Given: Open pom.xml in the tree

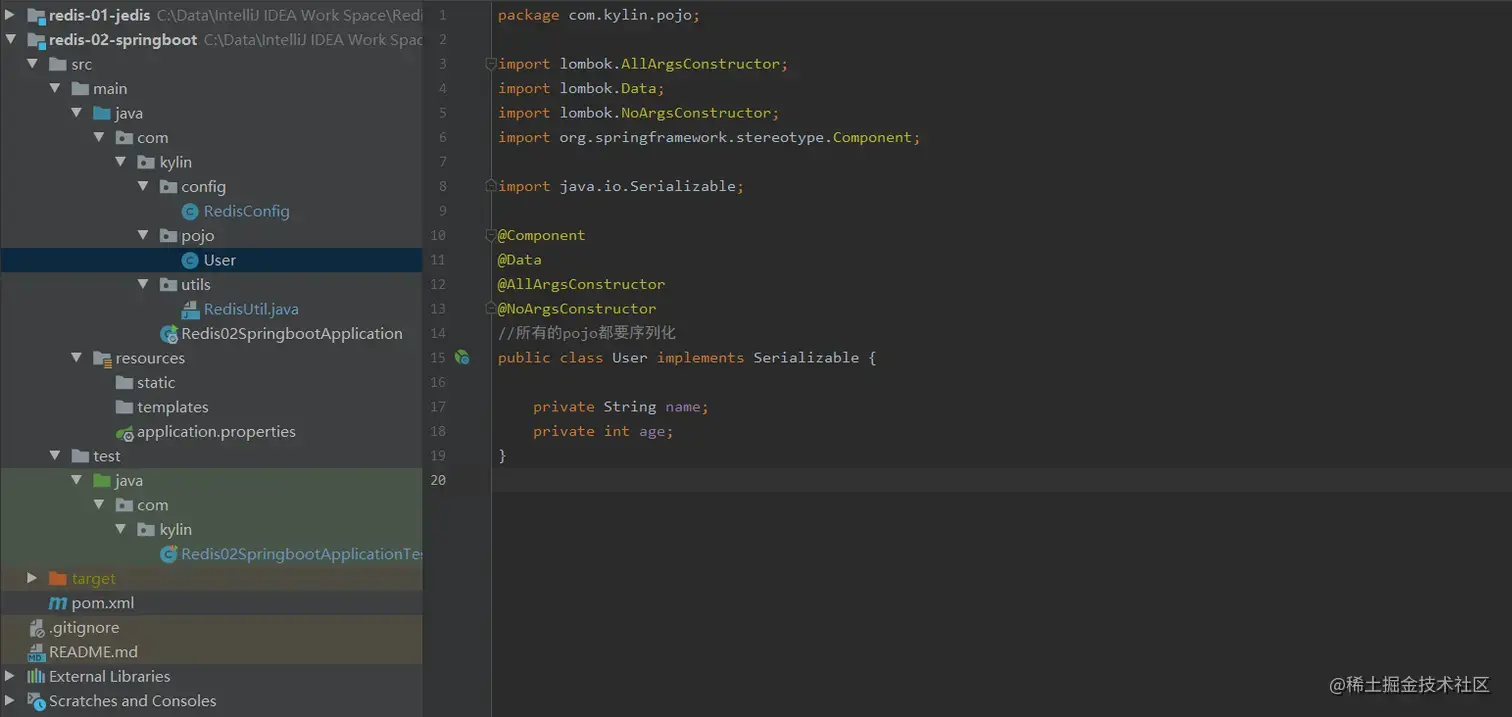Looking at the screenshot, I should (x=103, y=603).
